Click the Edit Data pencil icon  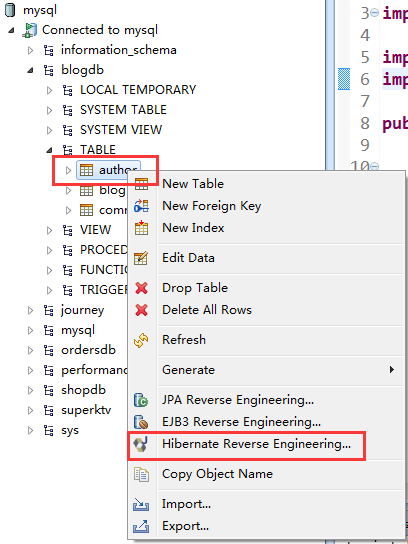(x=141, y=258)
